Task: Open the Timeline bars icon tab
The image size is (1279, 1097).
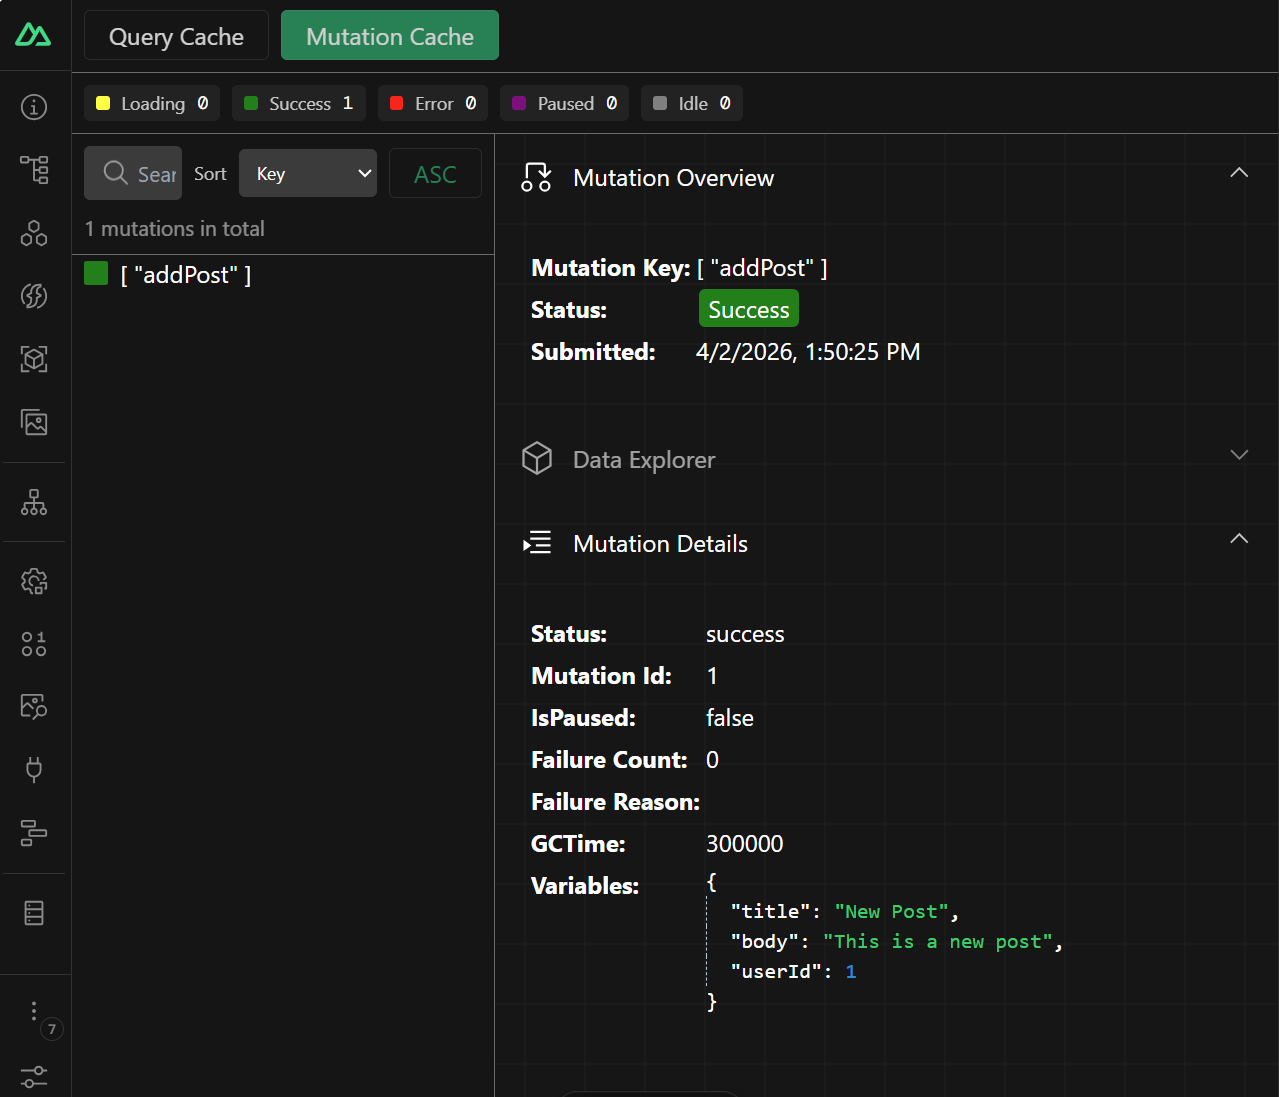Action: click(34, 833)
